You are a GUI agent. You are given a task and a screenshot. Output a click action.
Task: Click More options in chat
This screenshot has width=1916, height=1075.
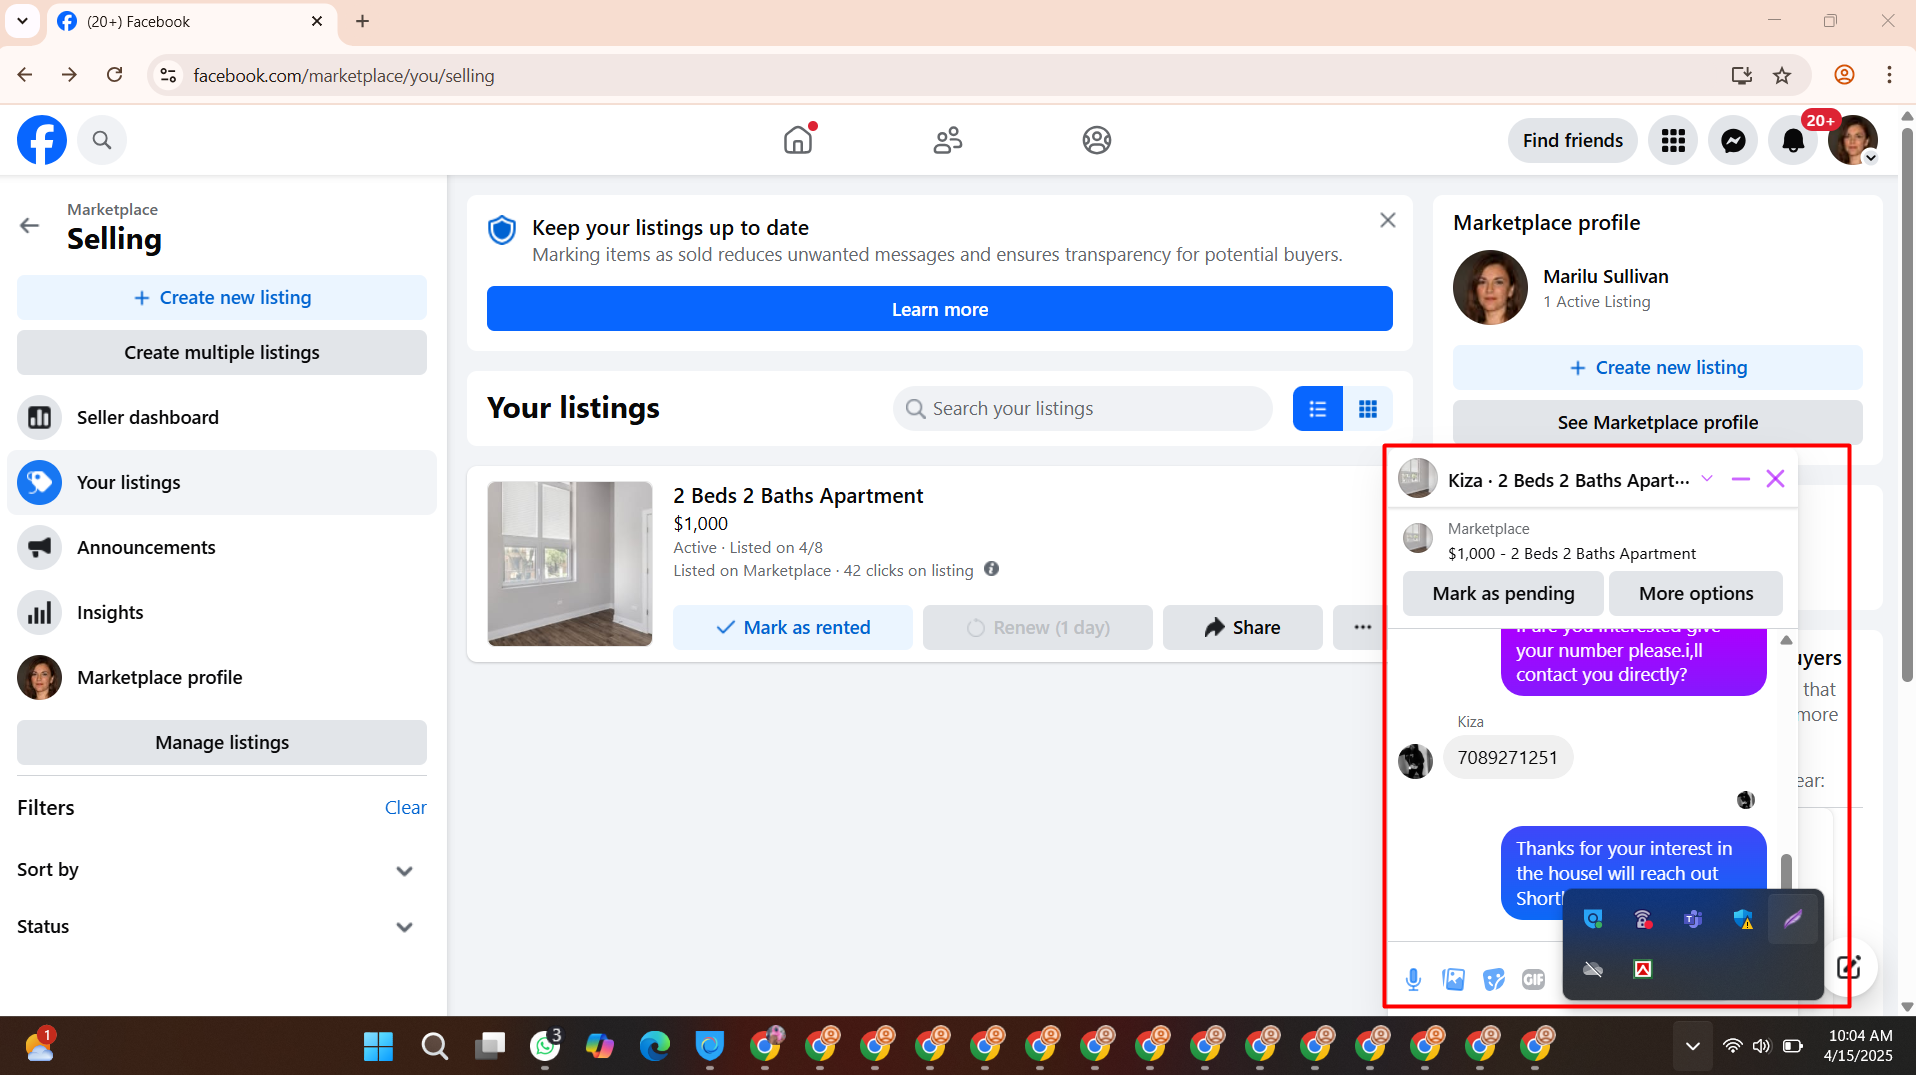pos(1696,593)
